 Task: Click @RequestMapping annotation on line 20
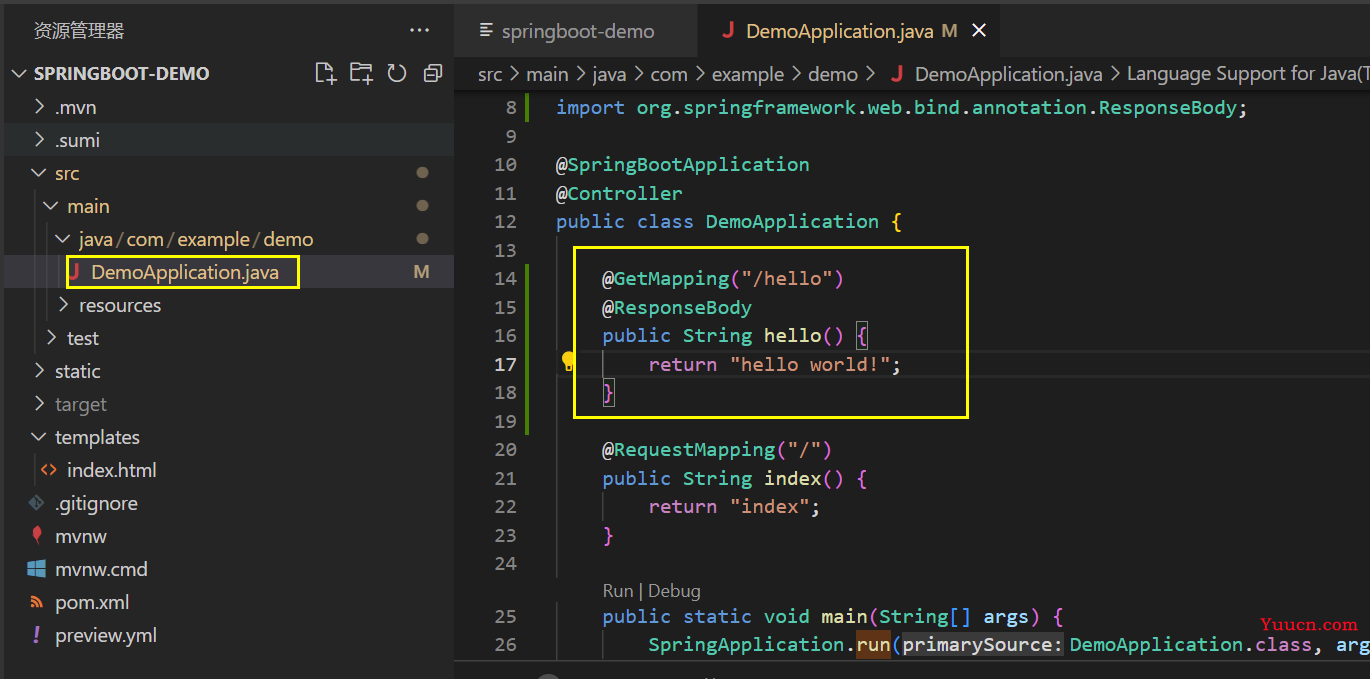[x=688, y=450]
